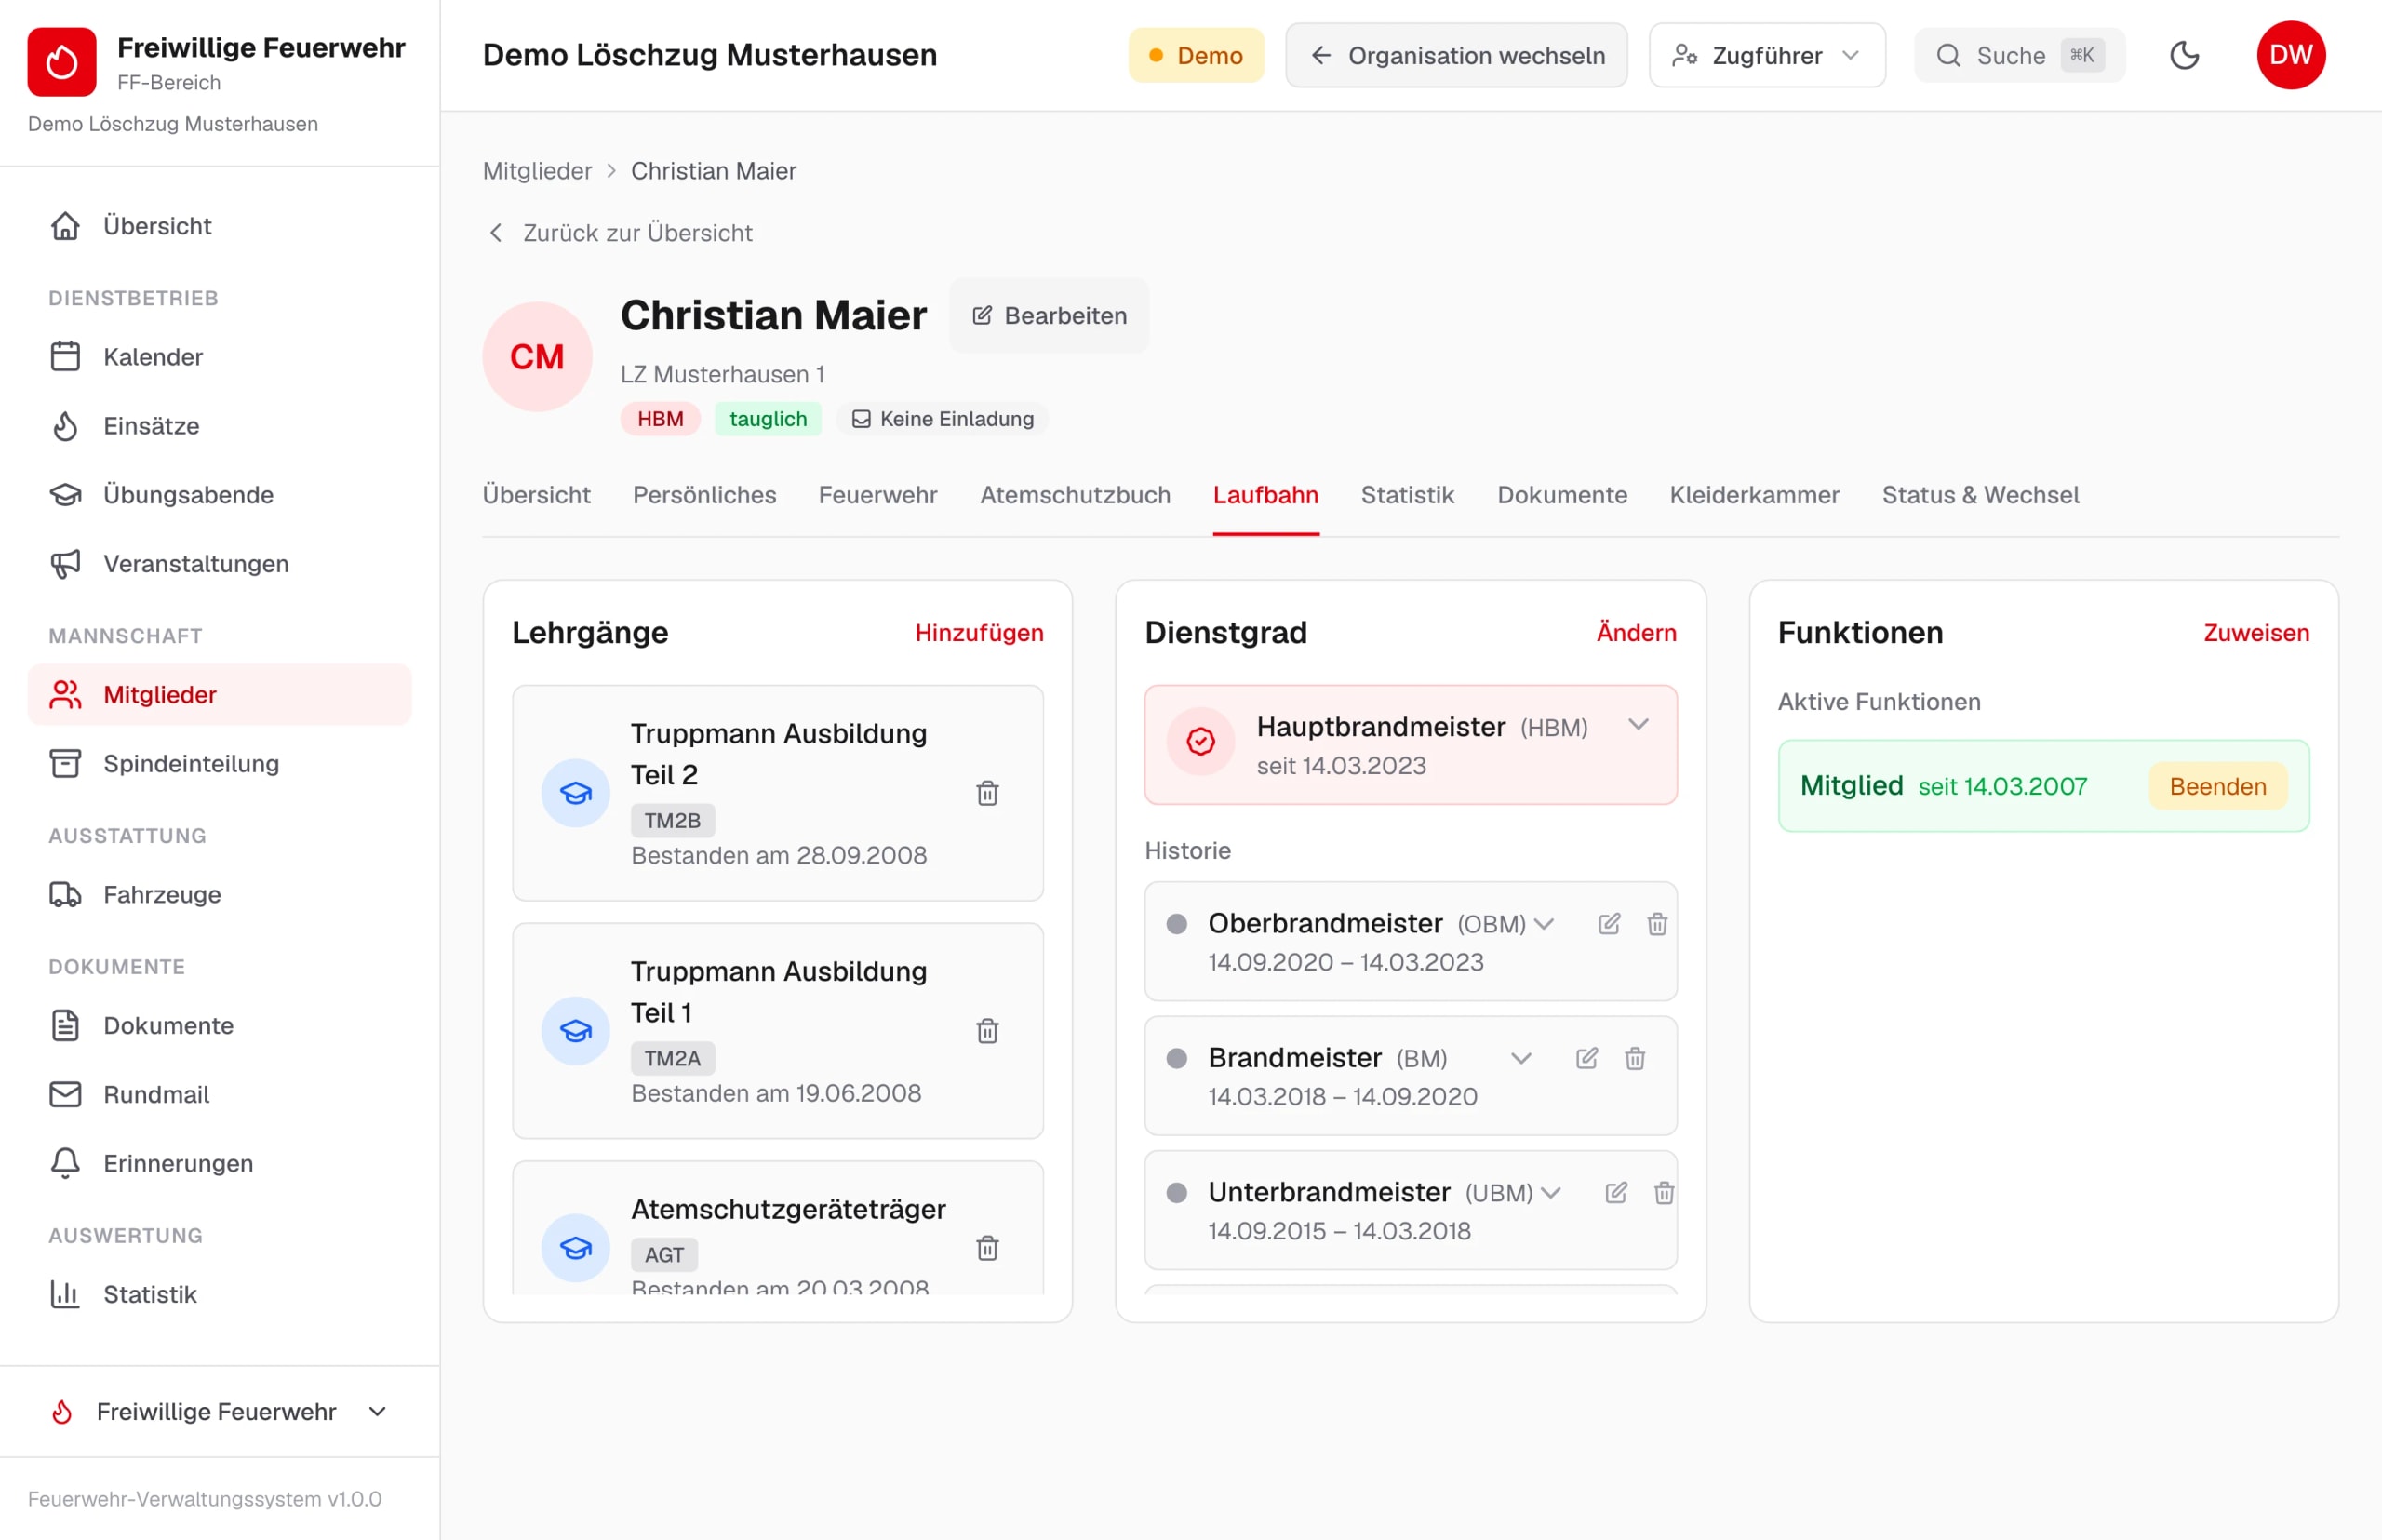This screenshot has height=1540, width=2382.
Task: Edit the Oberbrandmeister history entry
Action: pyautogui.click(x=1609, y=923)
